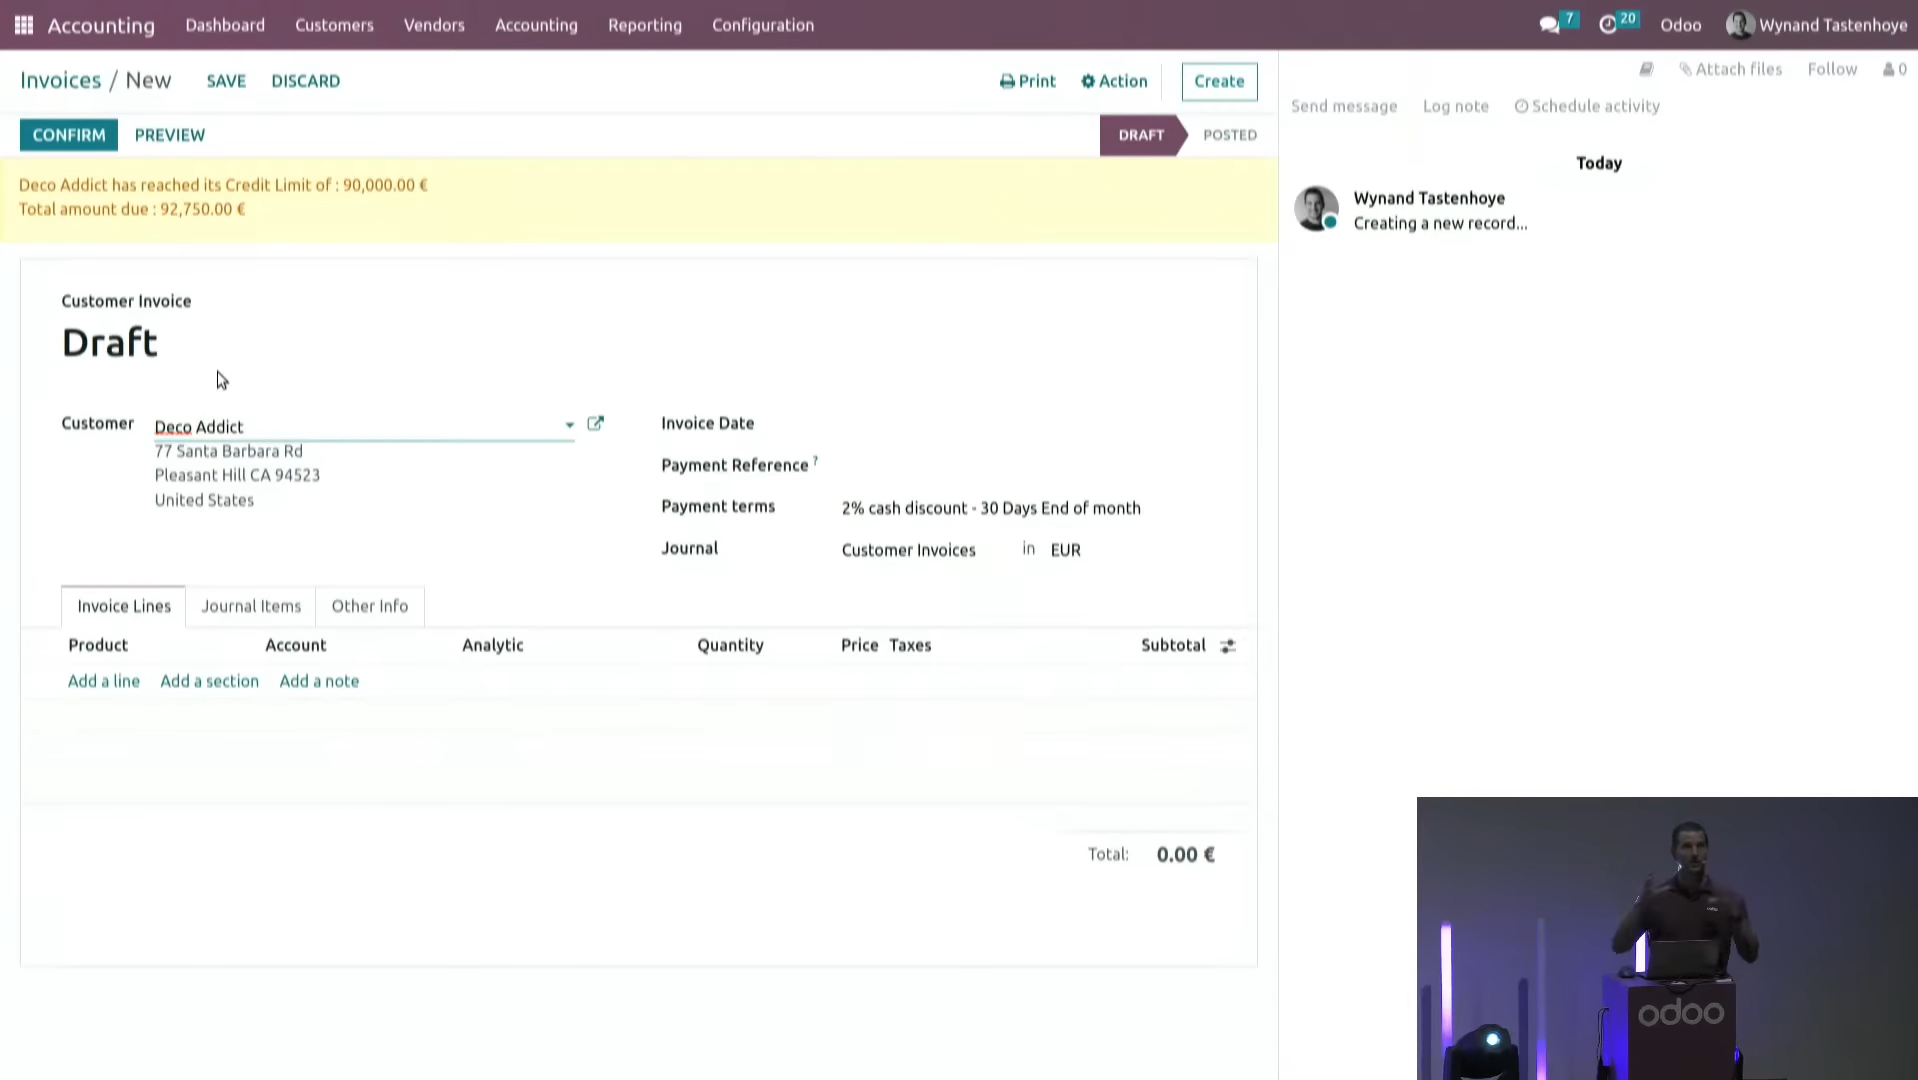Open the external link icon next to Customer
1918x1080 pixels.
(x=595, y=424)
